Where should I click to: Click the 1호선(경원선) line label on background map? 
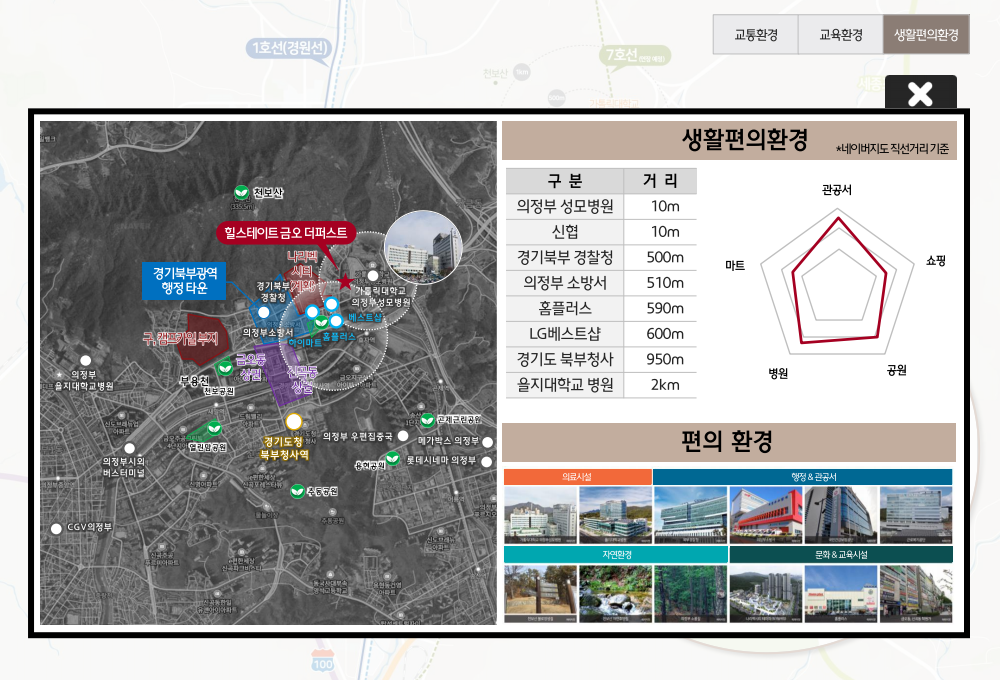click(290, 48)
